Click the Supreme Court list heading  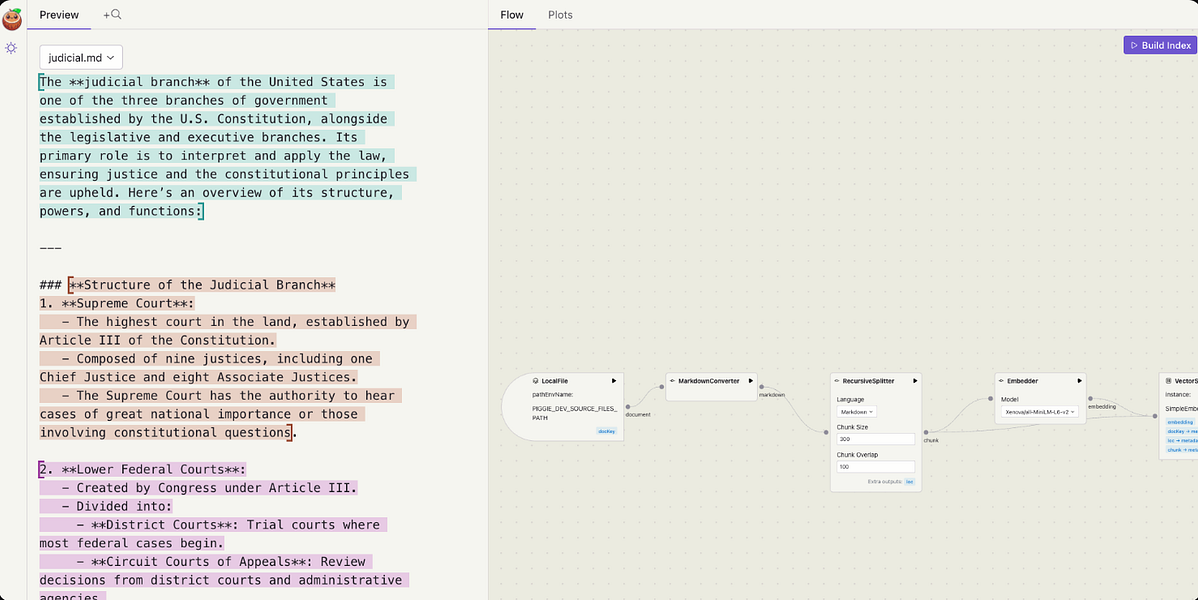pyautogui.click(x=117, y=303)
